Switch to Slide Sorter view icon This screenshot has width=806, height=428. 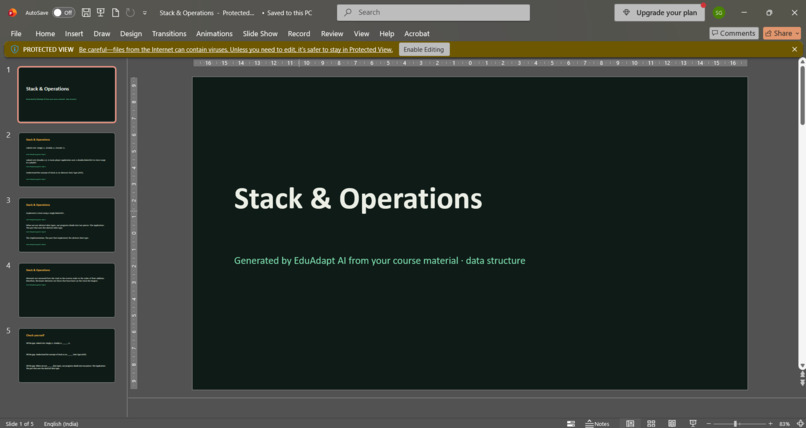click(651, 424)
